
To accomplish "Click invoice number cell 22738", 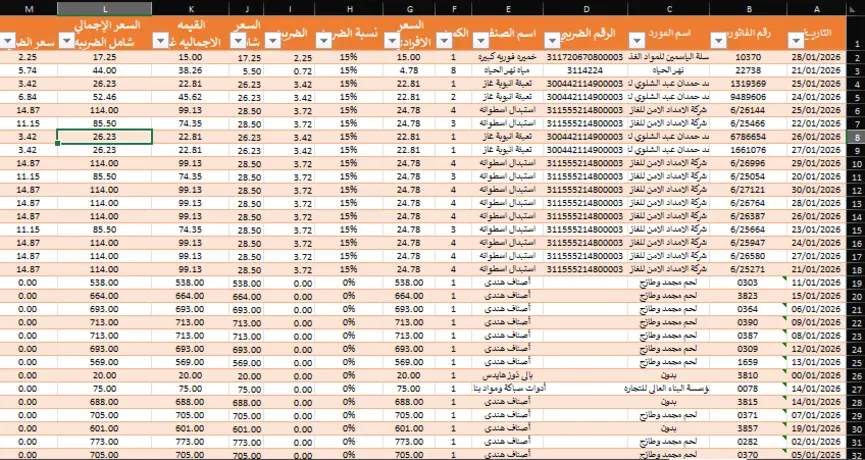I will (x=748, y=71).
